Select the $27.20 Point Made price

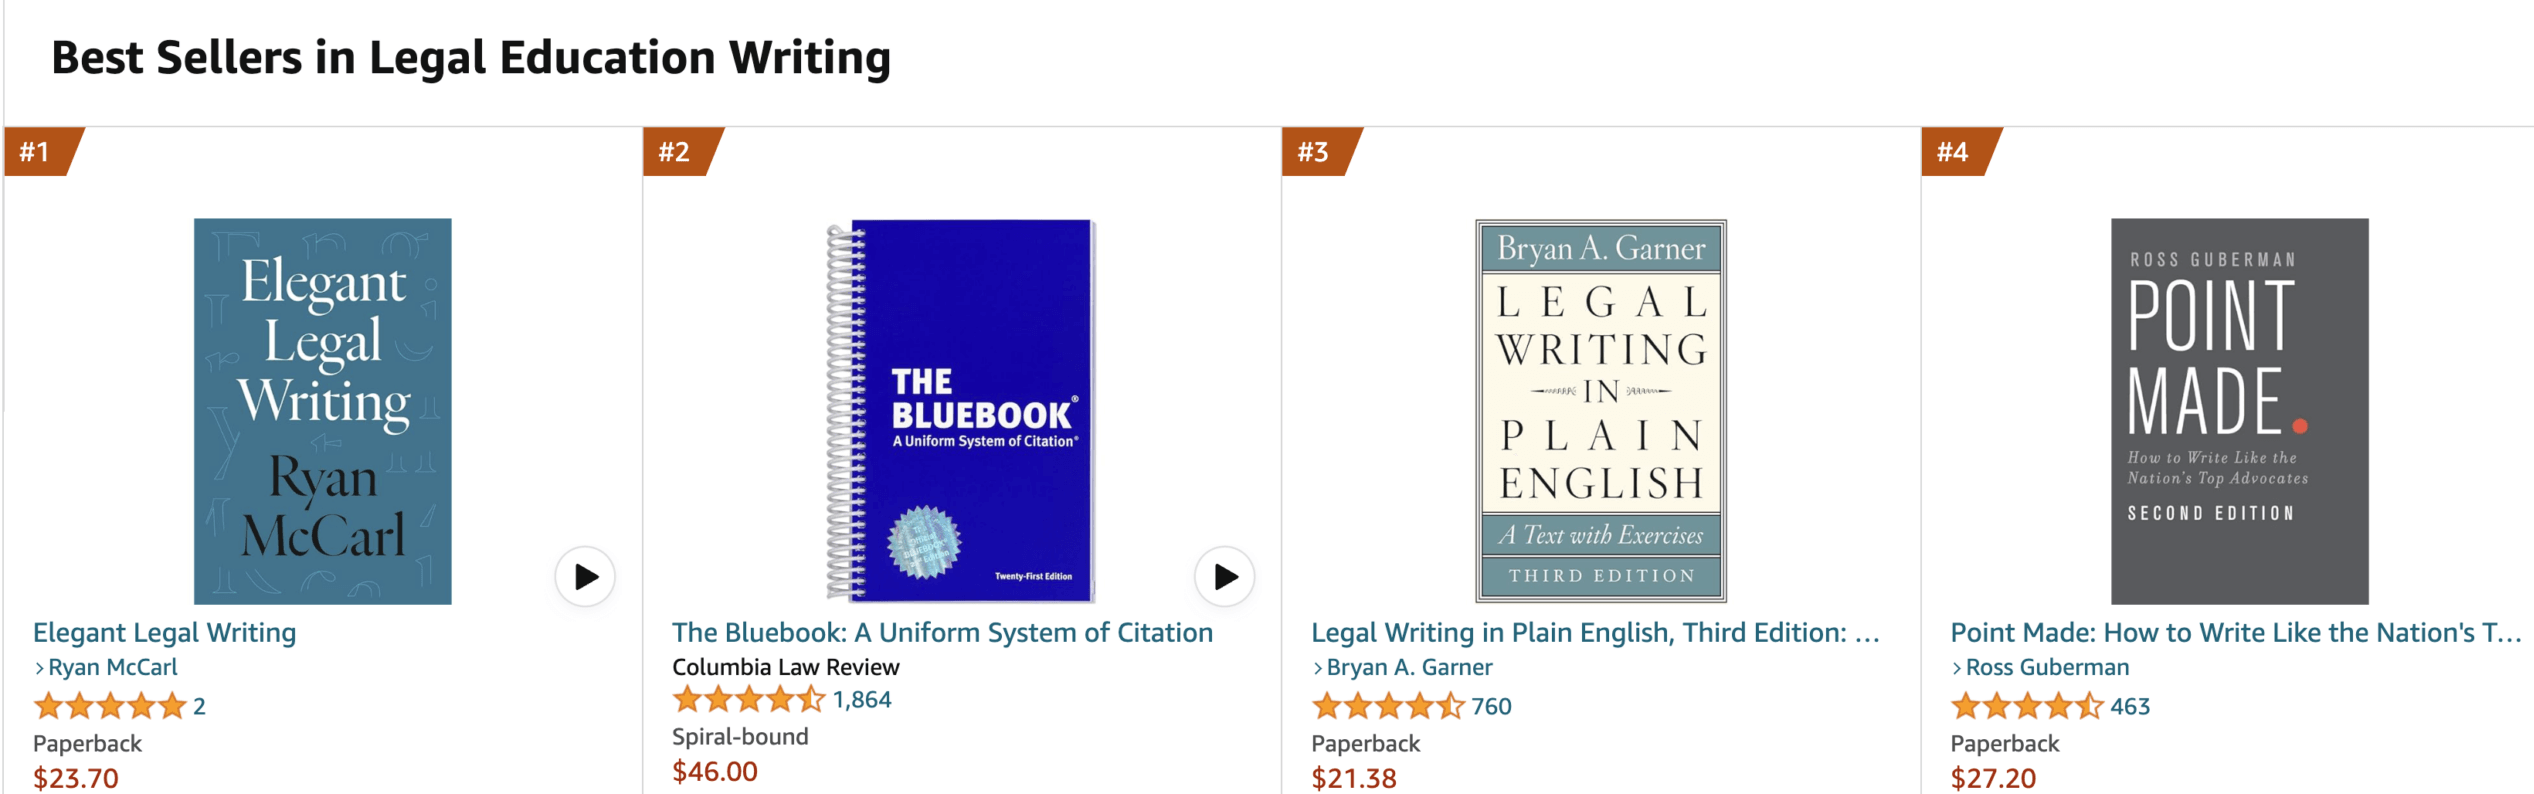point(1993,778)
